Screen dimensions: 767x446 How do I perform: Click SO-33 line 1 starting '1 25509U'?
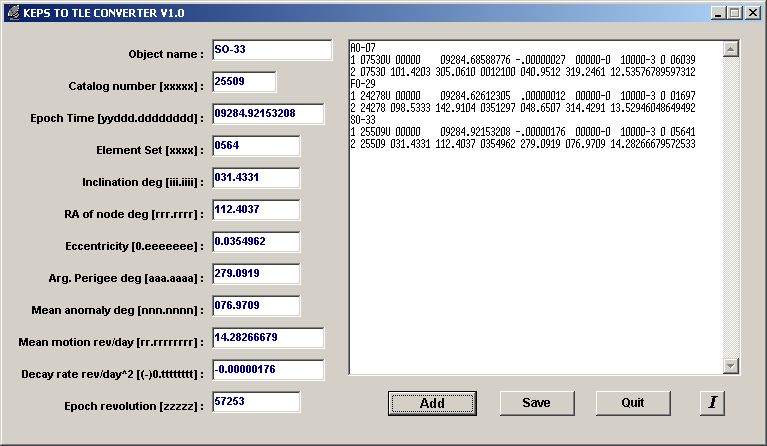tap(522, 132)
